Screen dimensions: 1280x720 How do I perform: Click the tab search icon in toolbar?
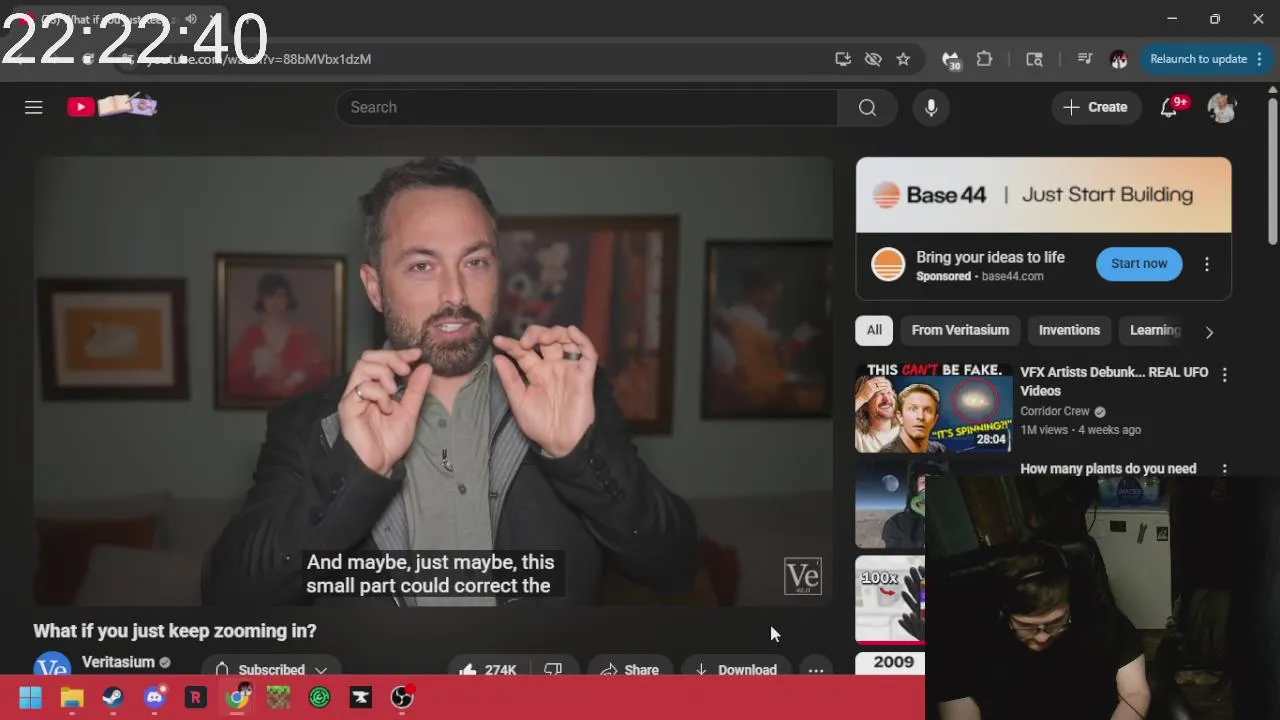point(1035,59)
